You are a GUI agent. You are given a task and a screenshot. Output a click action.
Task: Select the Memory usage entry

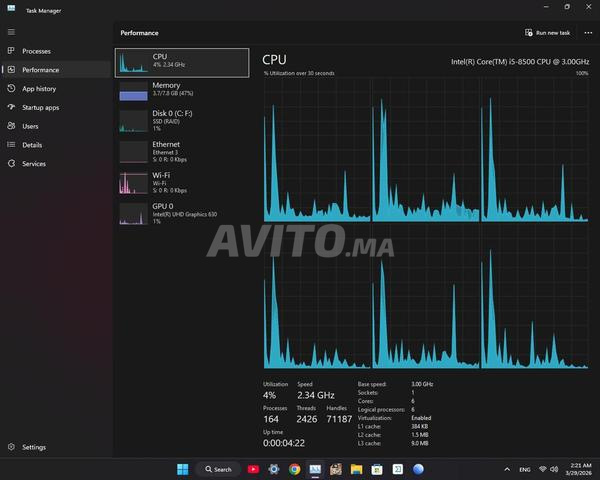(183, 91)
